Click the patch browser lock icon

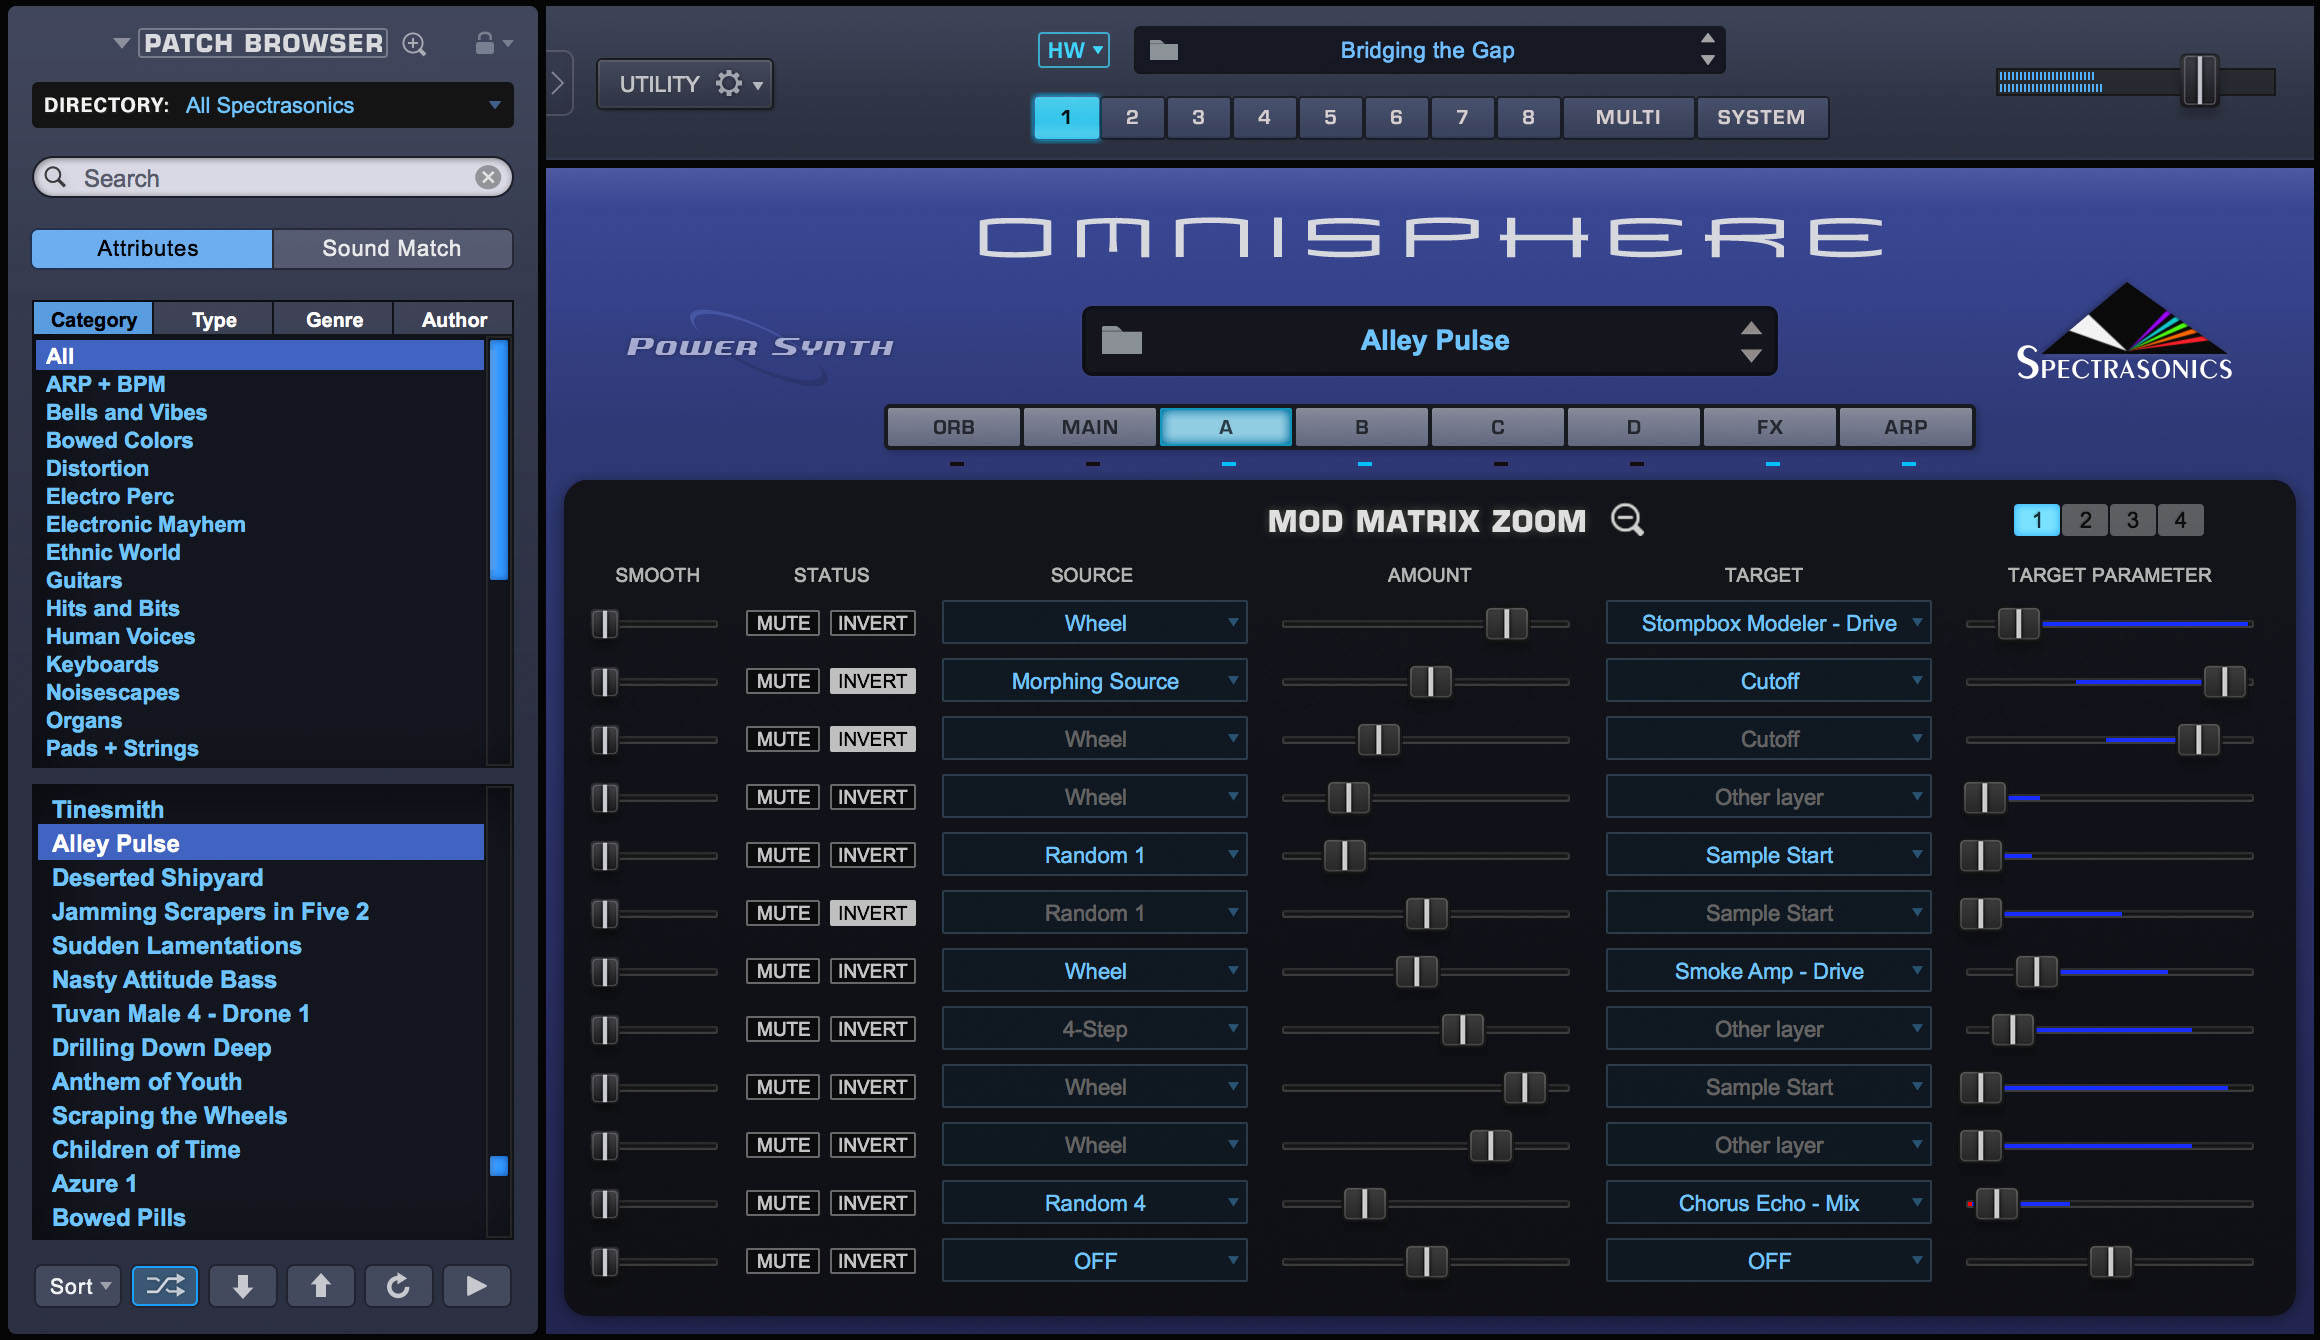click(x=485, y=43)
